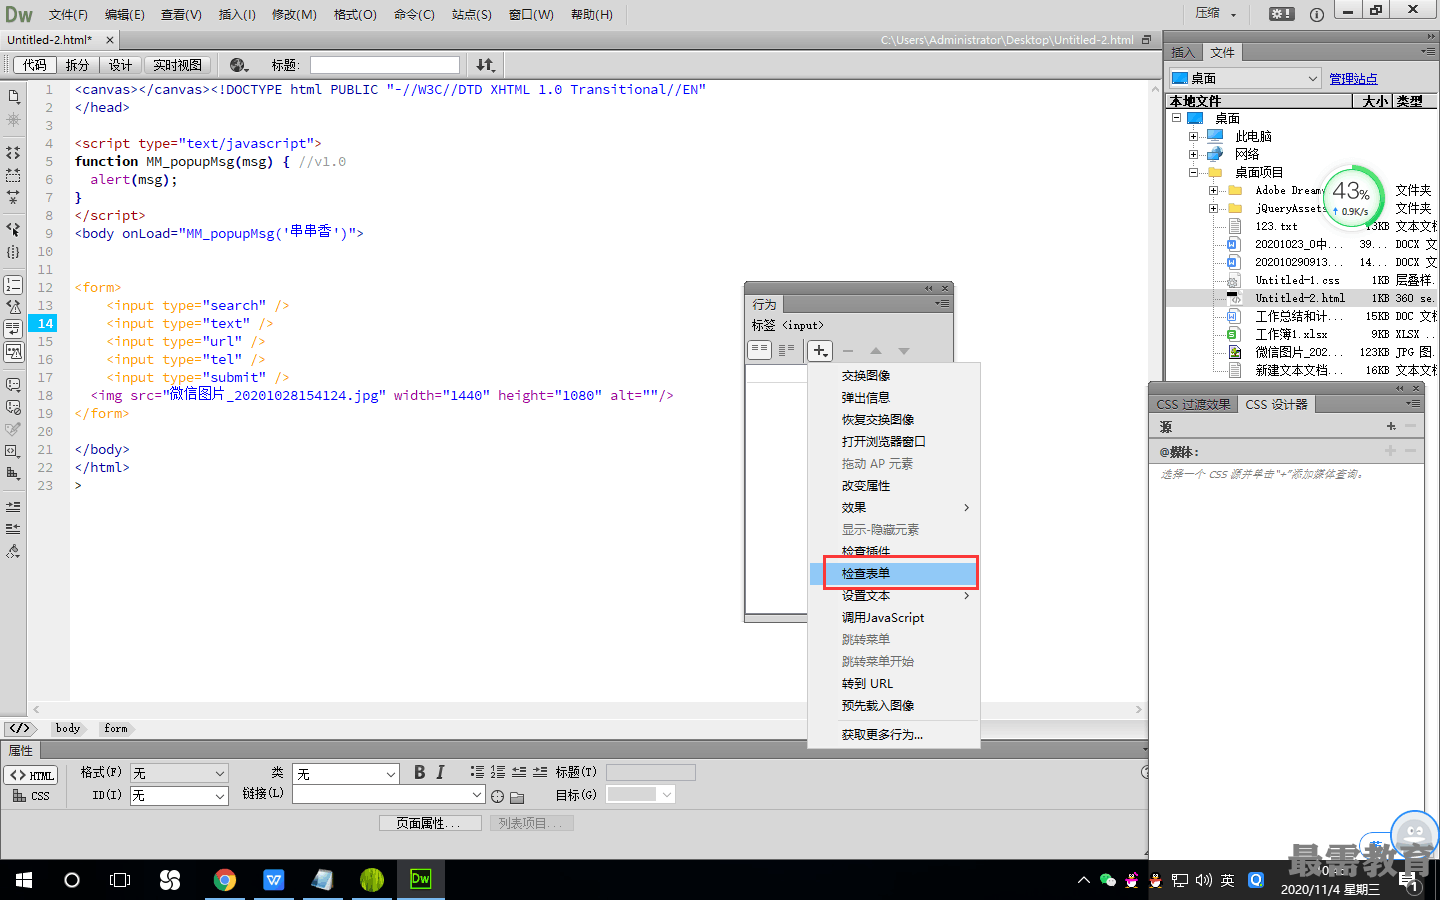Select the form tag in tag selector
The height and width of the screenshot is (900, 1440).
point(116,728)
